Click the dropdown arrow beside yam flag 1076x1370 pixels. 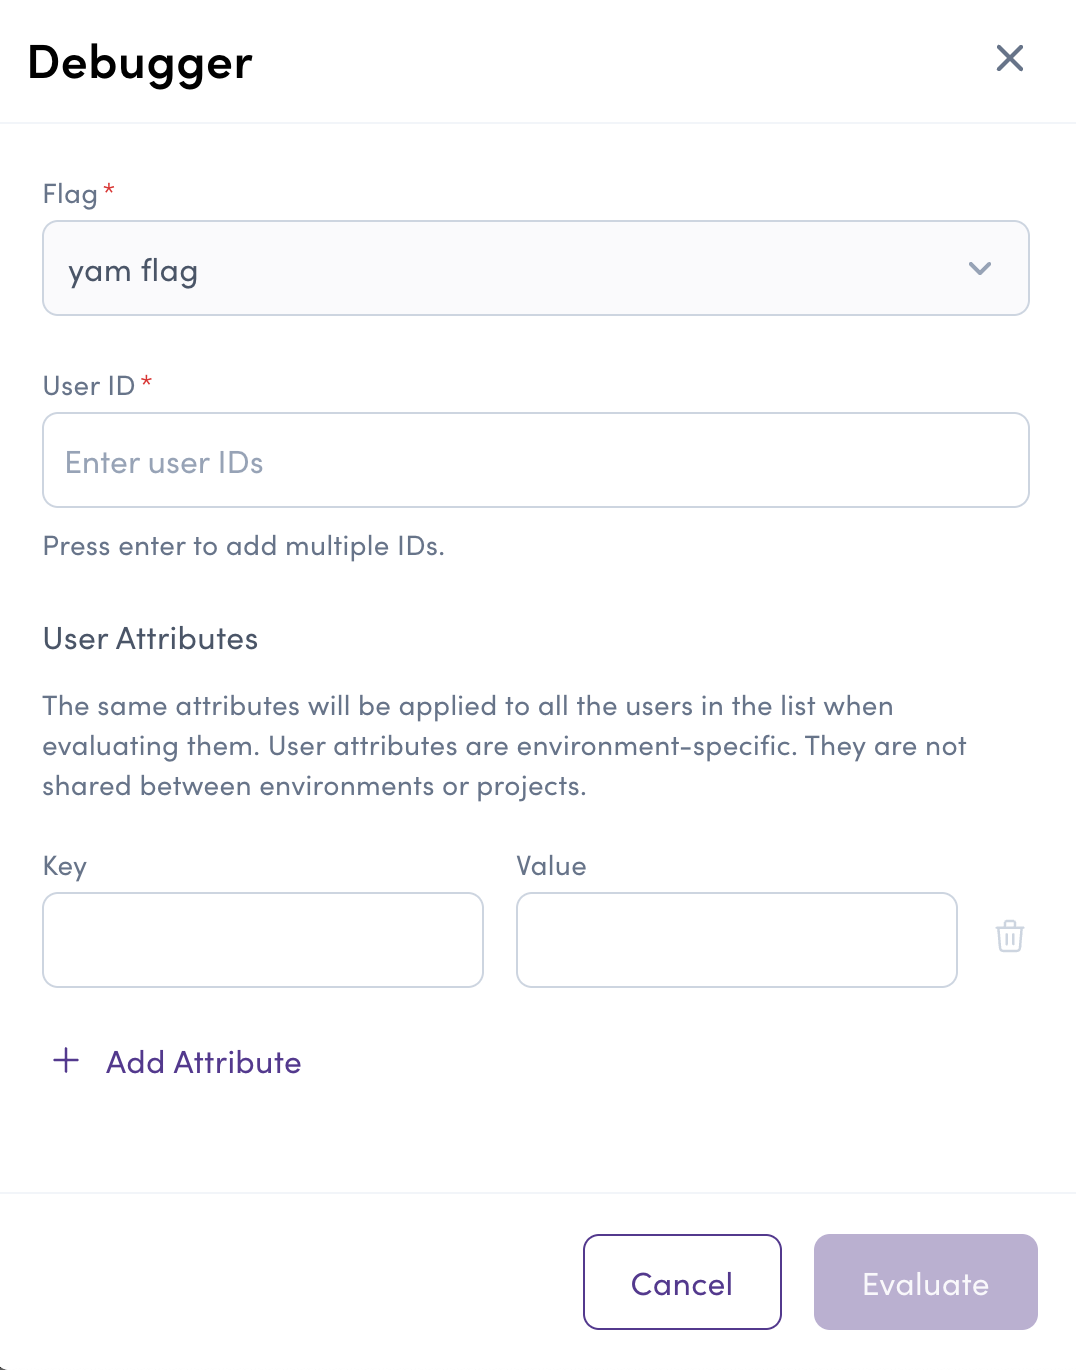click(981, 269)
